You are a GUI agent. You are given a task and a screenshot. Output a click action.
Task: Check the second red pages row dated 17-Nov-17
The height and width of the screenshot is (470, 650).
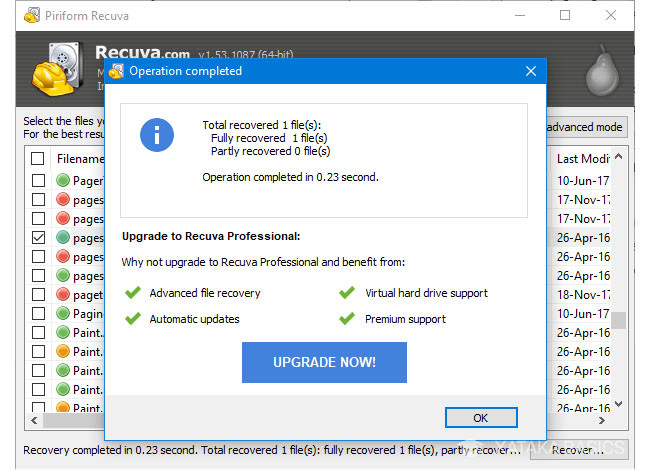39,218
